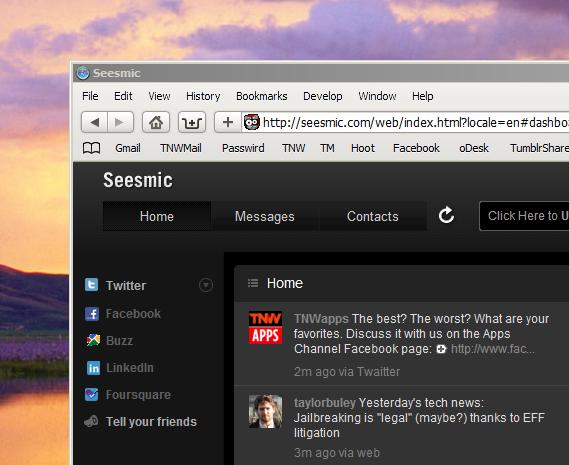Open the browser home page icon

point(156,122)
